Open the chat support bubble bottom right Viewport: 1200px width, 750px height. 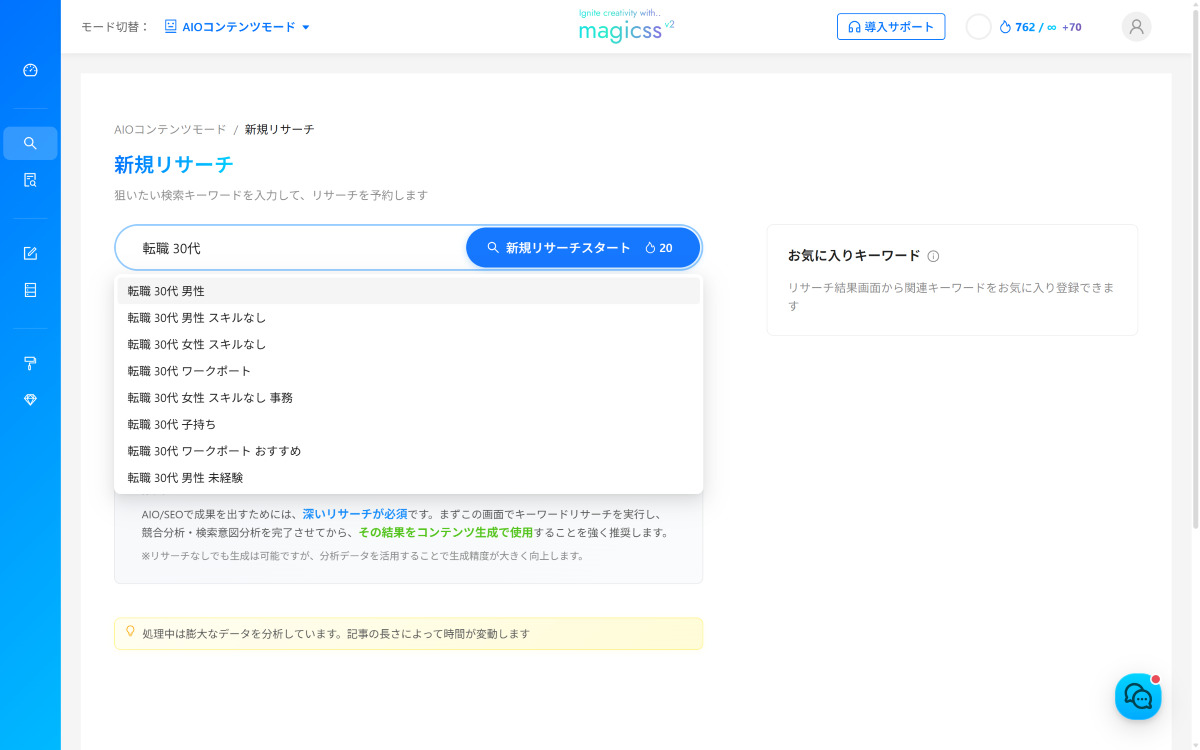tap(1138, 696)
